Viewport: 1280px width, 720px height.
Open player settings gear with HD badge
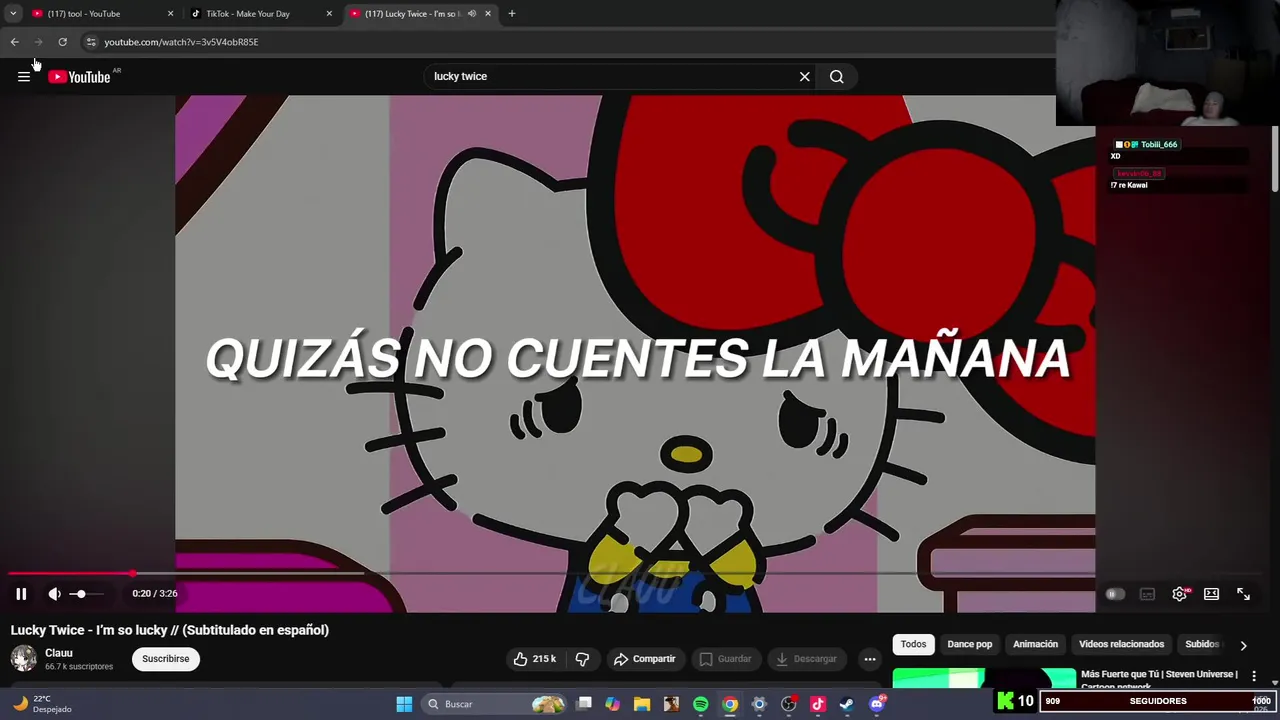(x=1180, y=594)
